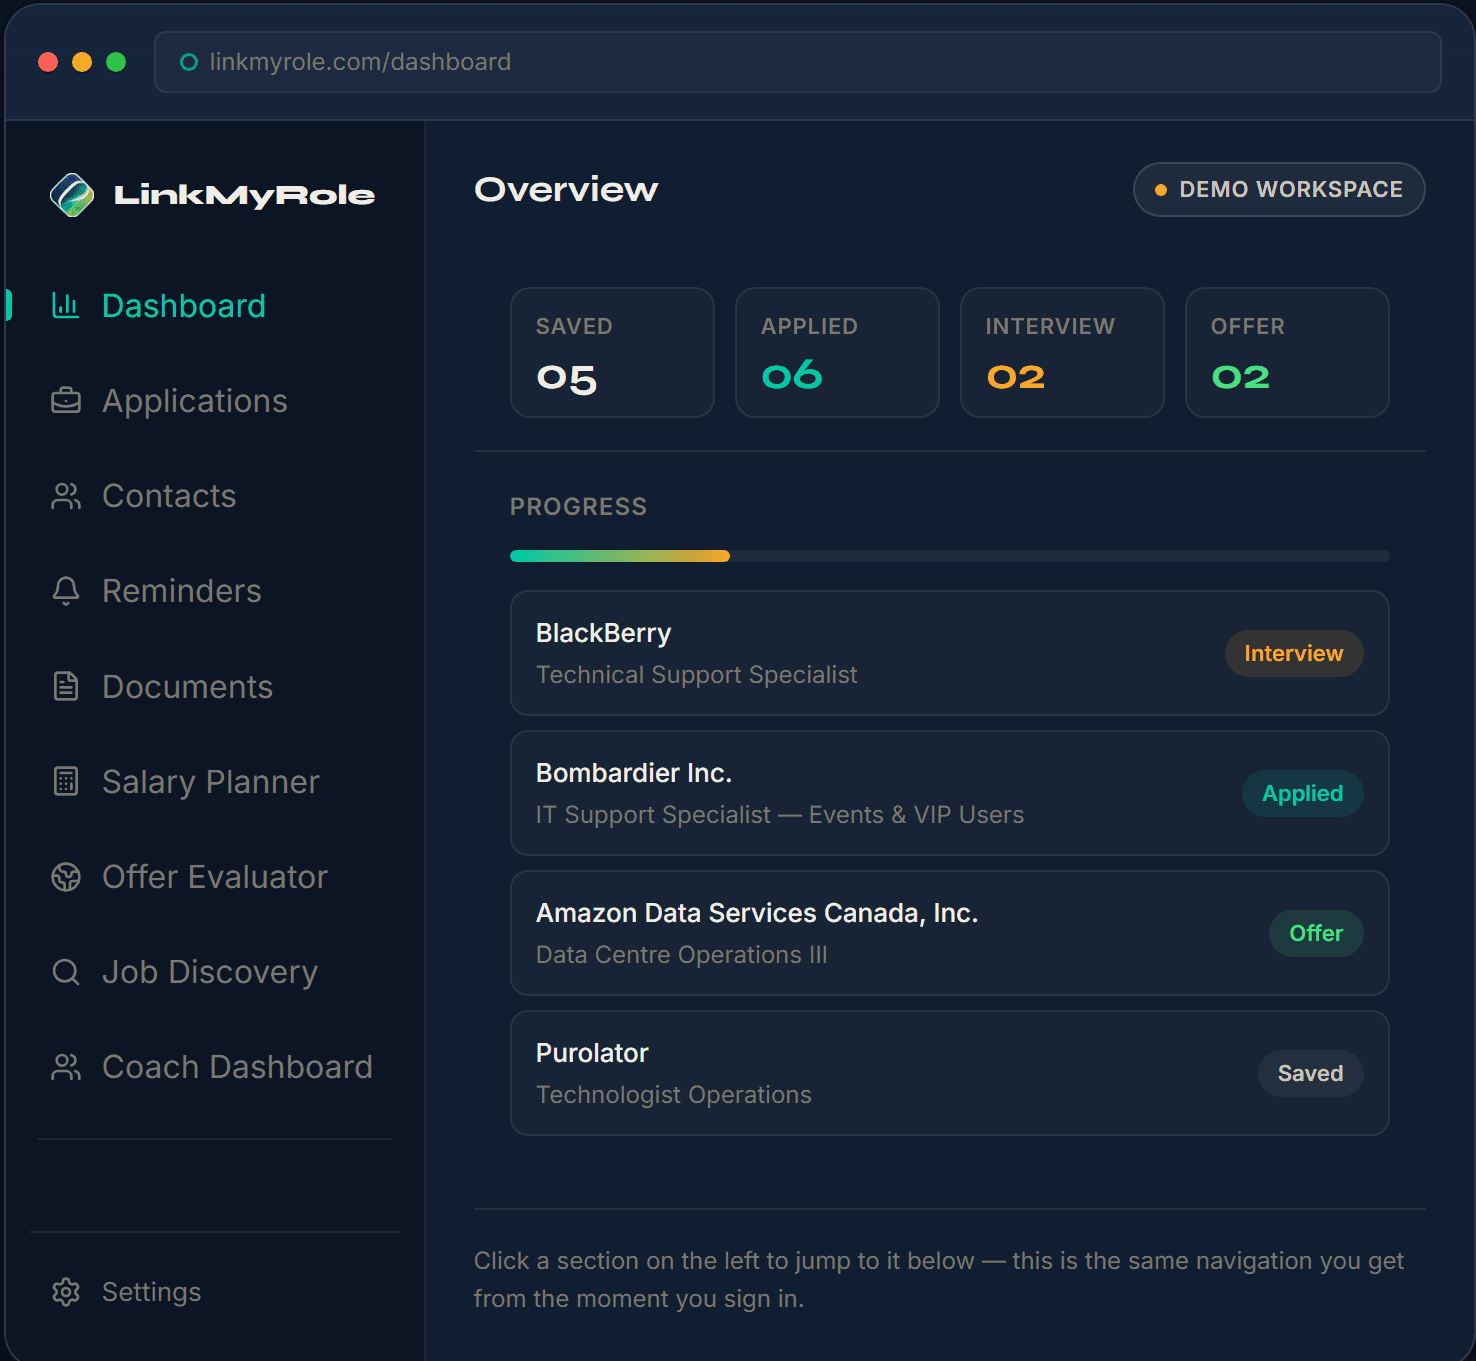Select the Offer 02 stat card
The height and width of the screenshot is (1361, 1476).
point(1287,352)
